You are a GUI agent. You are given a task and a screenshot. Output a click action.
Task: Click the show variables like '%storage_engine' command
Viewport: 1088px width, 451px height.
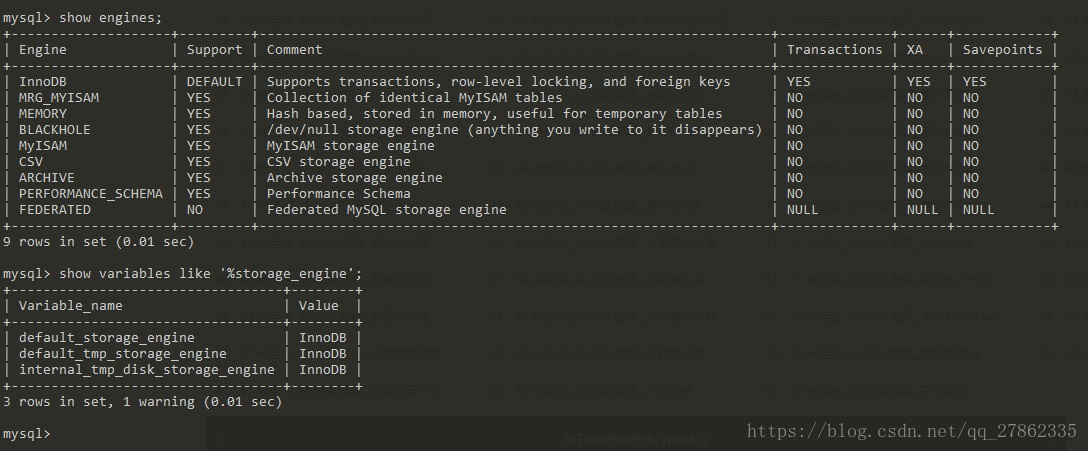211,274
